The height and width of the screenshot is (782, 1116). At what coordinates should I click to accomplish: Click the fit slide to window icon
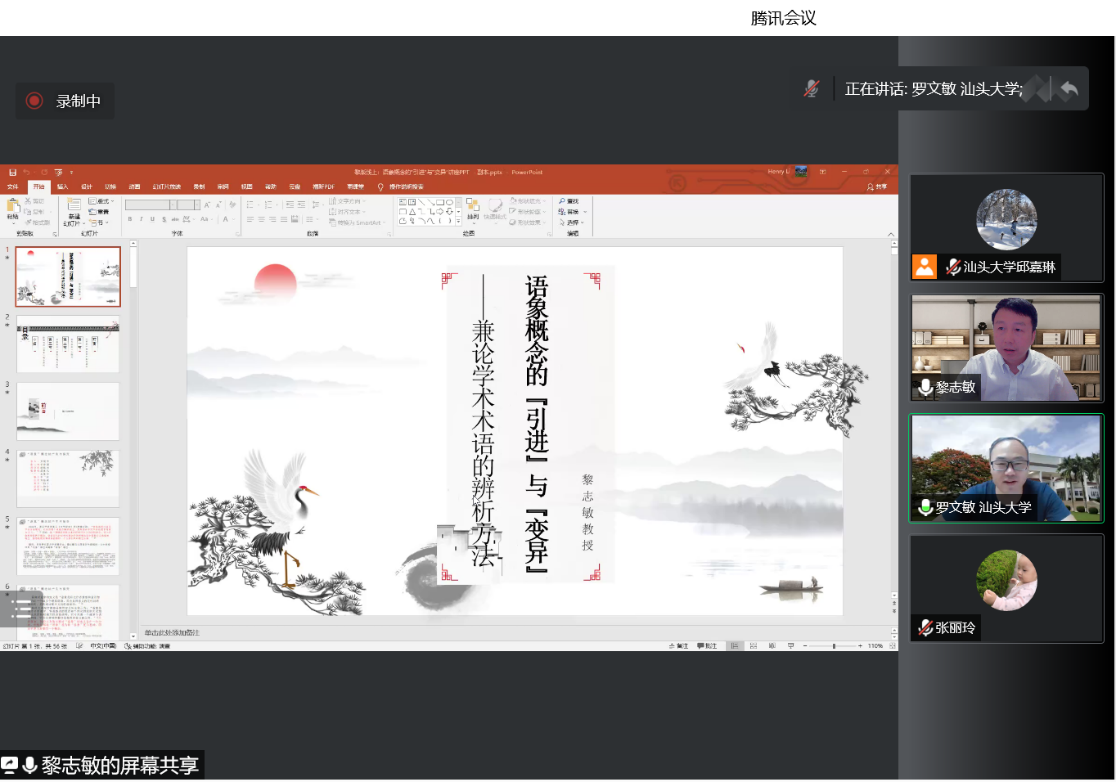(893, 646)
